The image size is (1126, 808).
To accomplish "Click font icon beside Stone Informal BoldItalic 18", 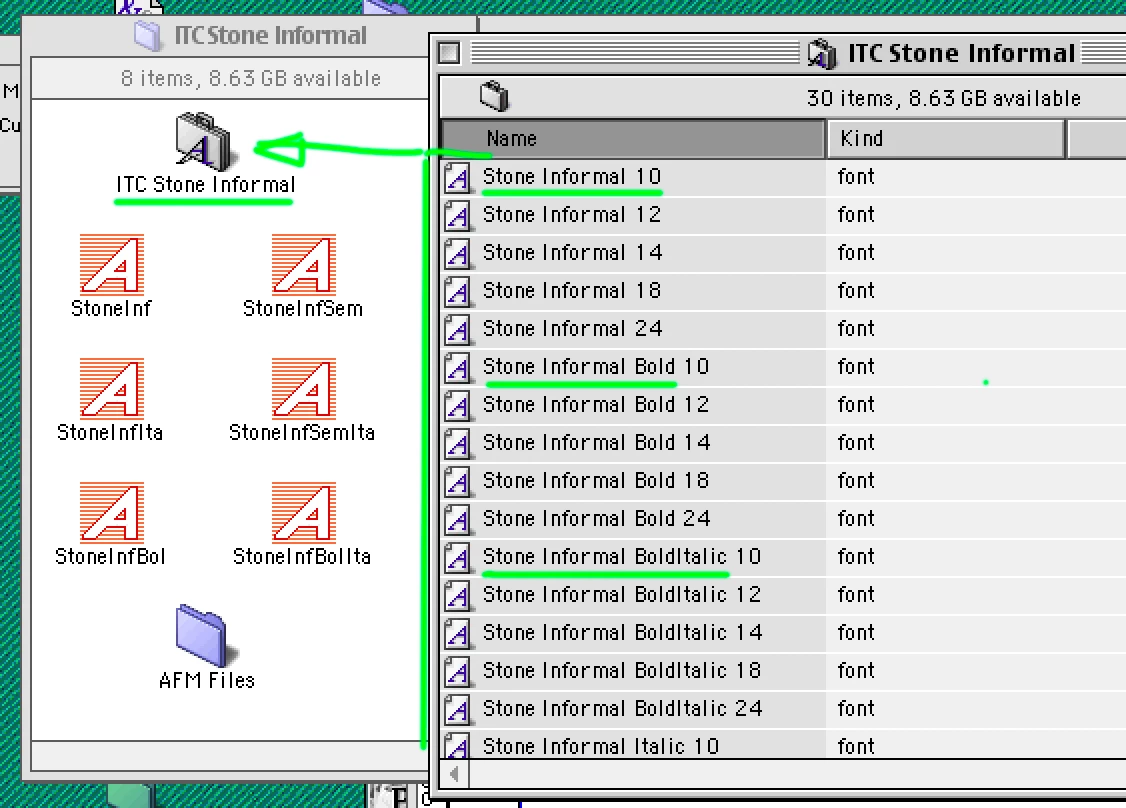I will [457, 673].
